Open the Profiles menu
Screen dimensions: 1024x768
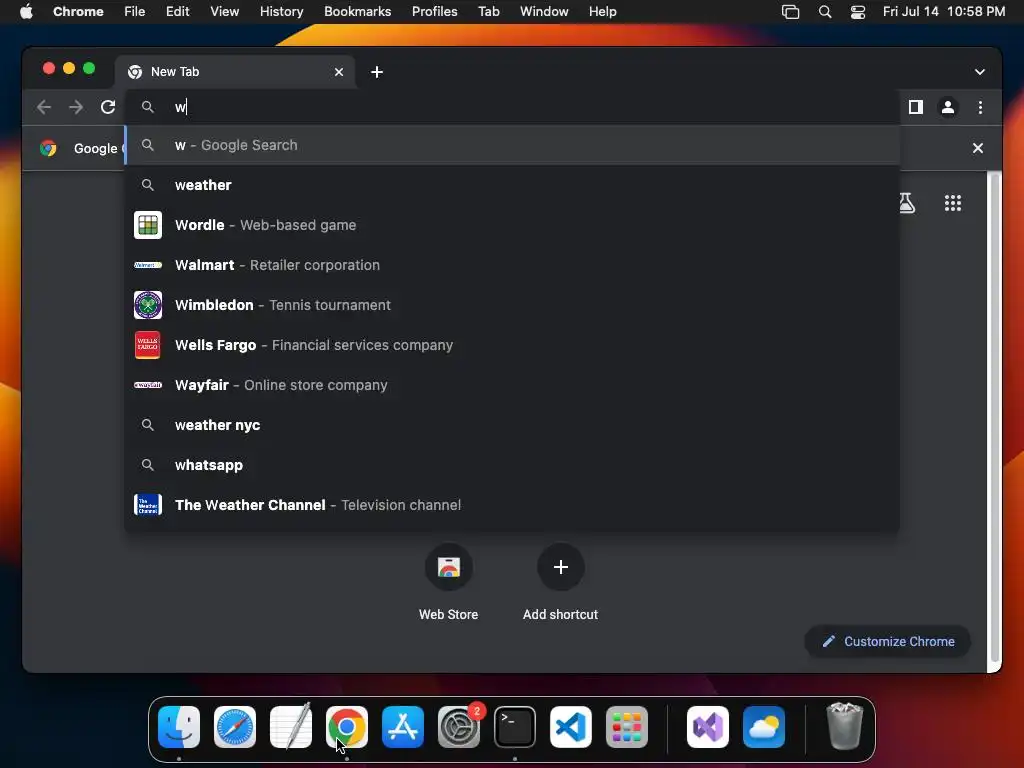coord(434,12)
